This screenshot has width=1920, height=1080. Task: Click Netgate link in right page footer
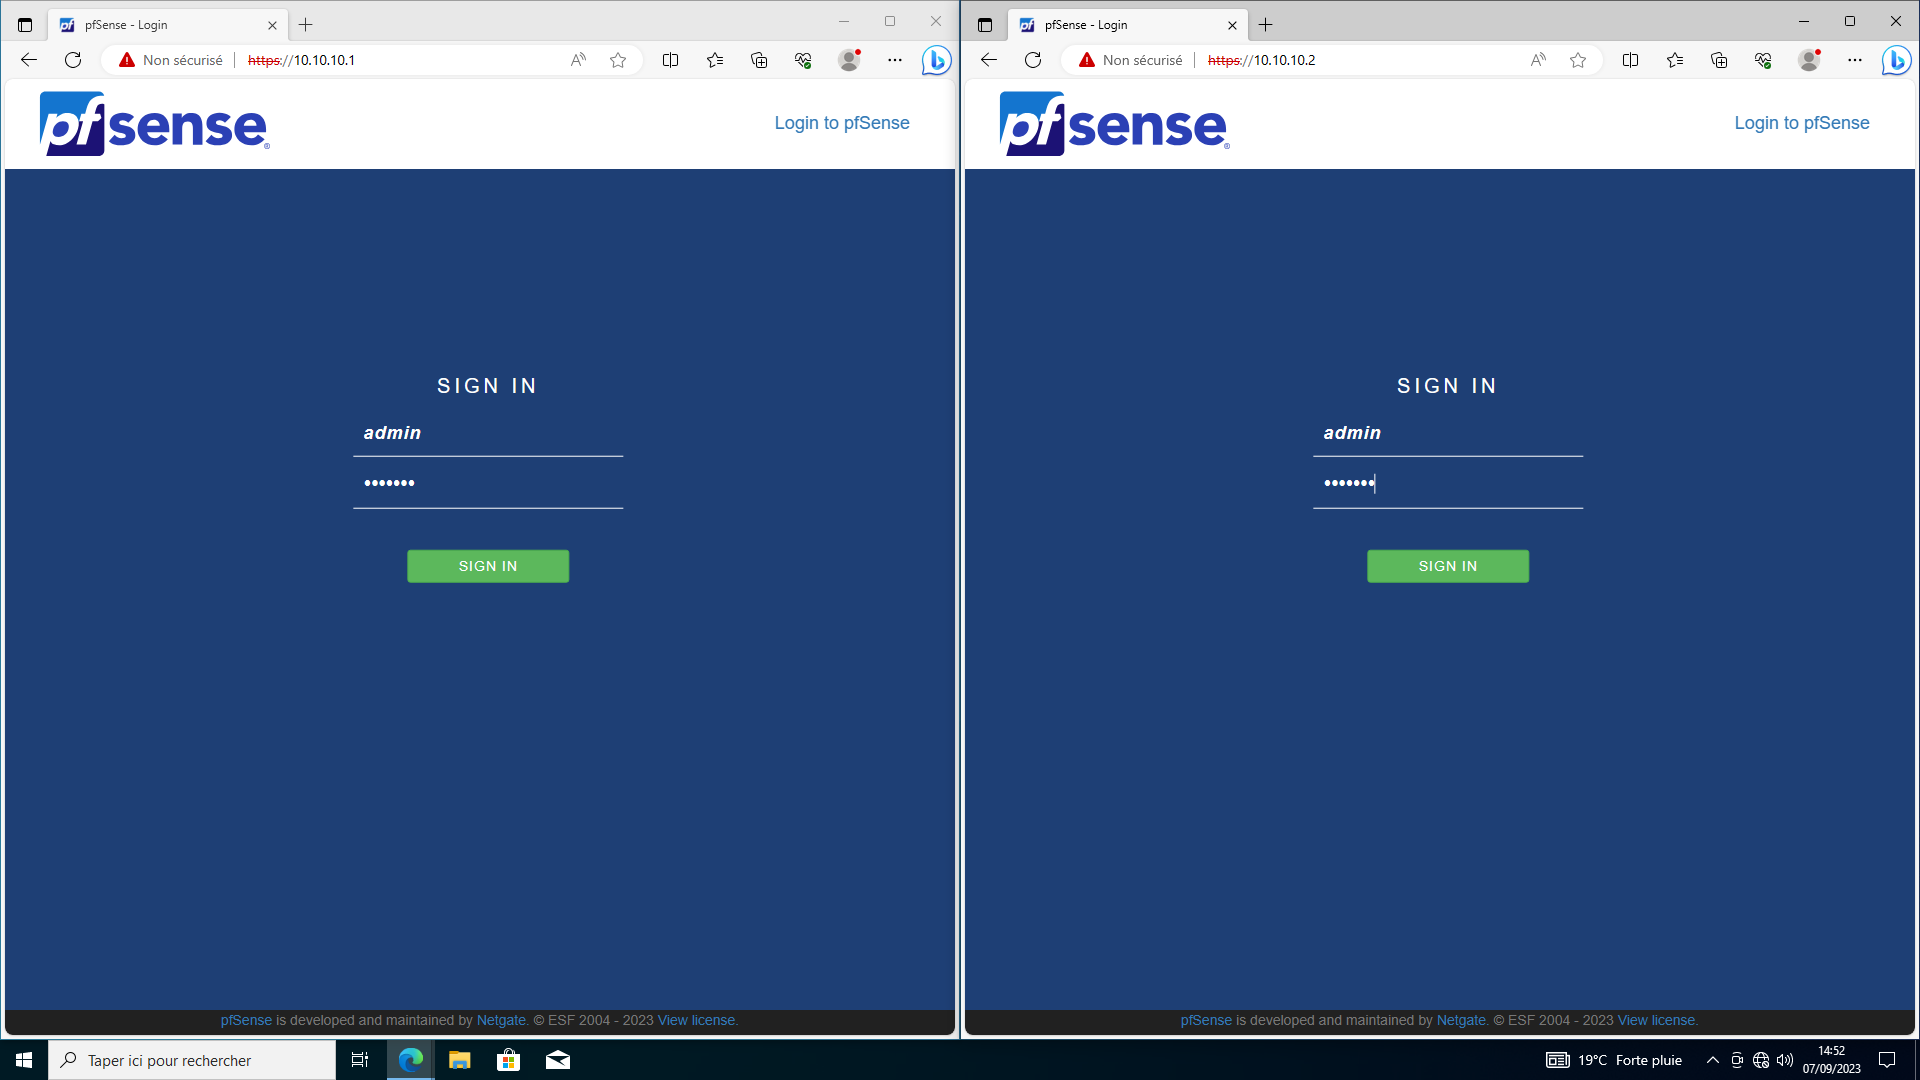coord(1460,1020)
